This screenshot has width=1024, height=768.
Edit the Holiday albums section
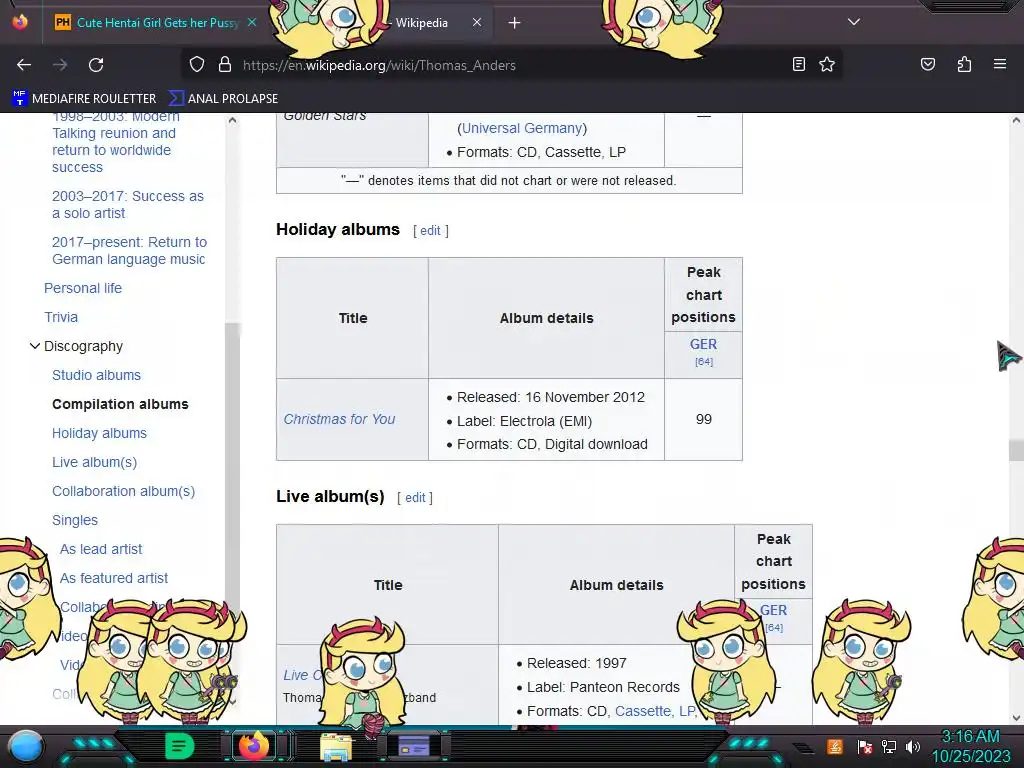[430, 231]
